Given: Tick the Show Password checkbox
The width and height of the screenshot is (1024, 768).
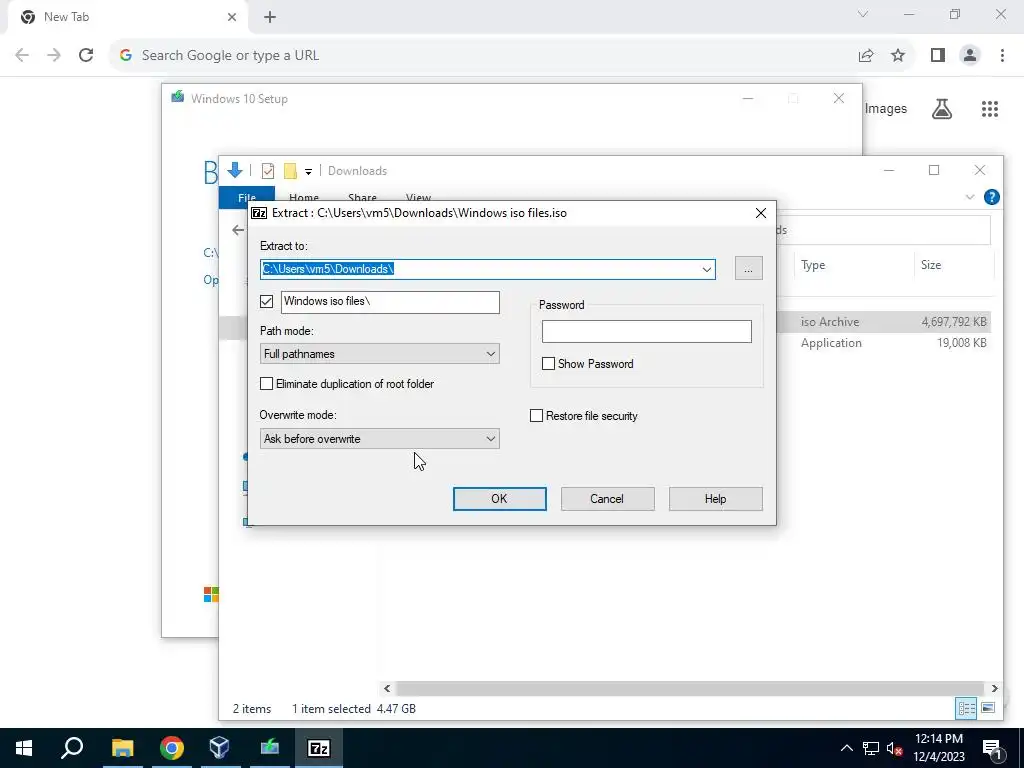Looking at the screenshot, I should pyautogui.click(x=549, y=364).
